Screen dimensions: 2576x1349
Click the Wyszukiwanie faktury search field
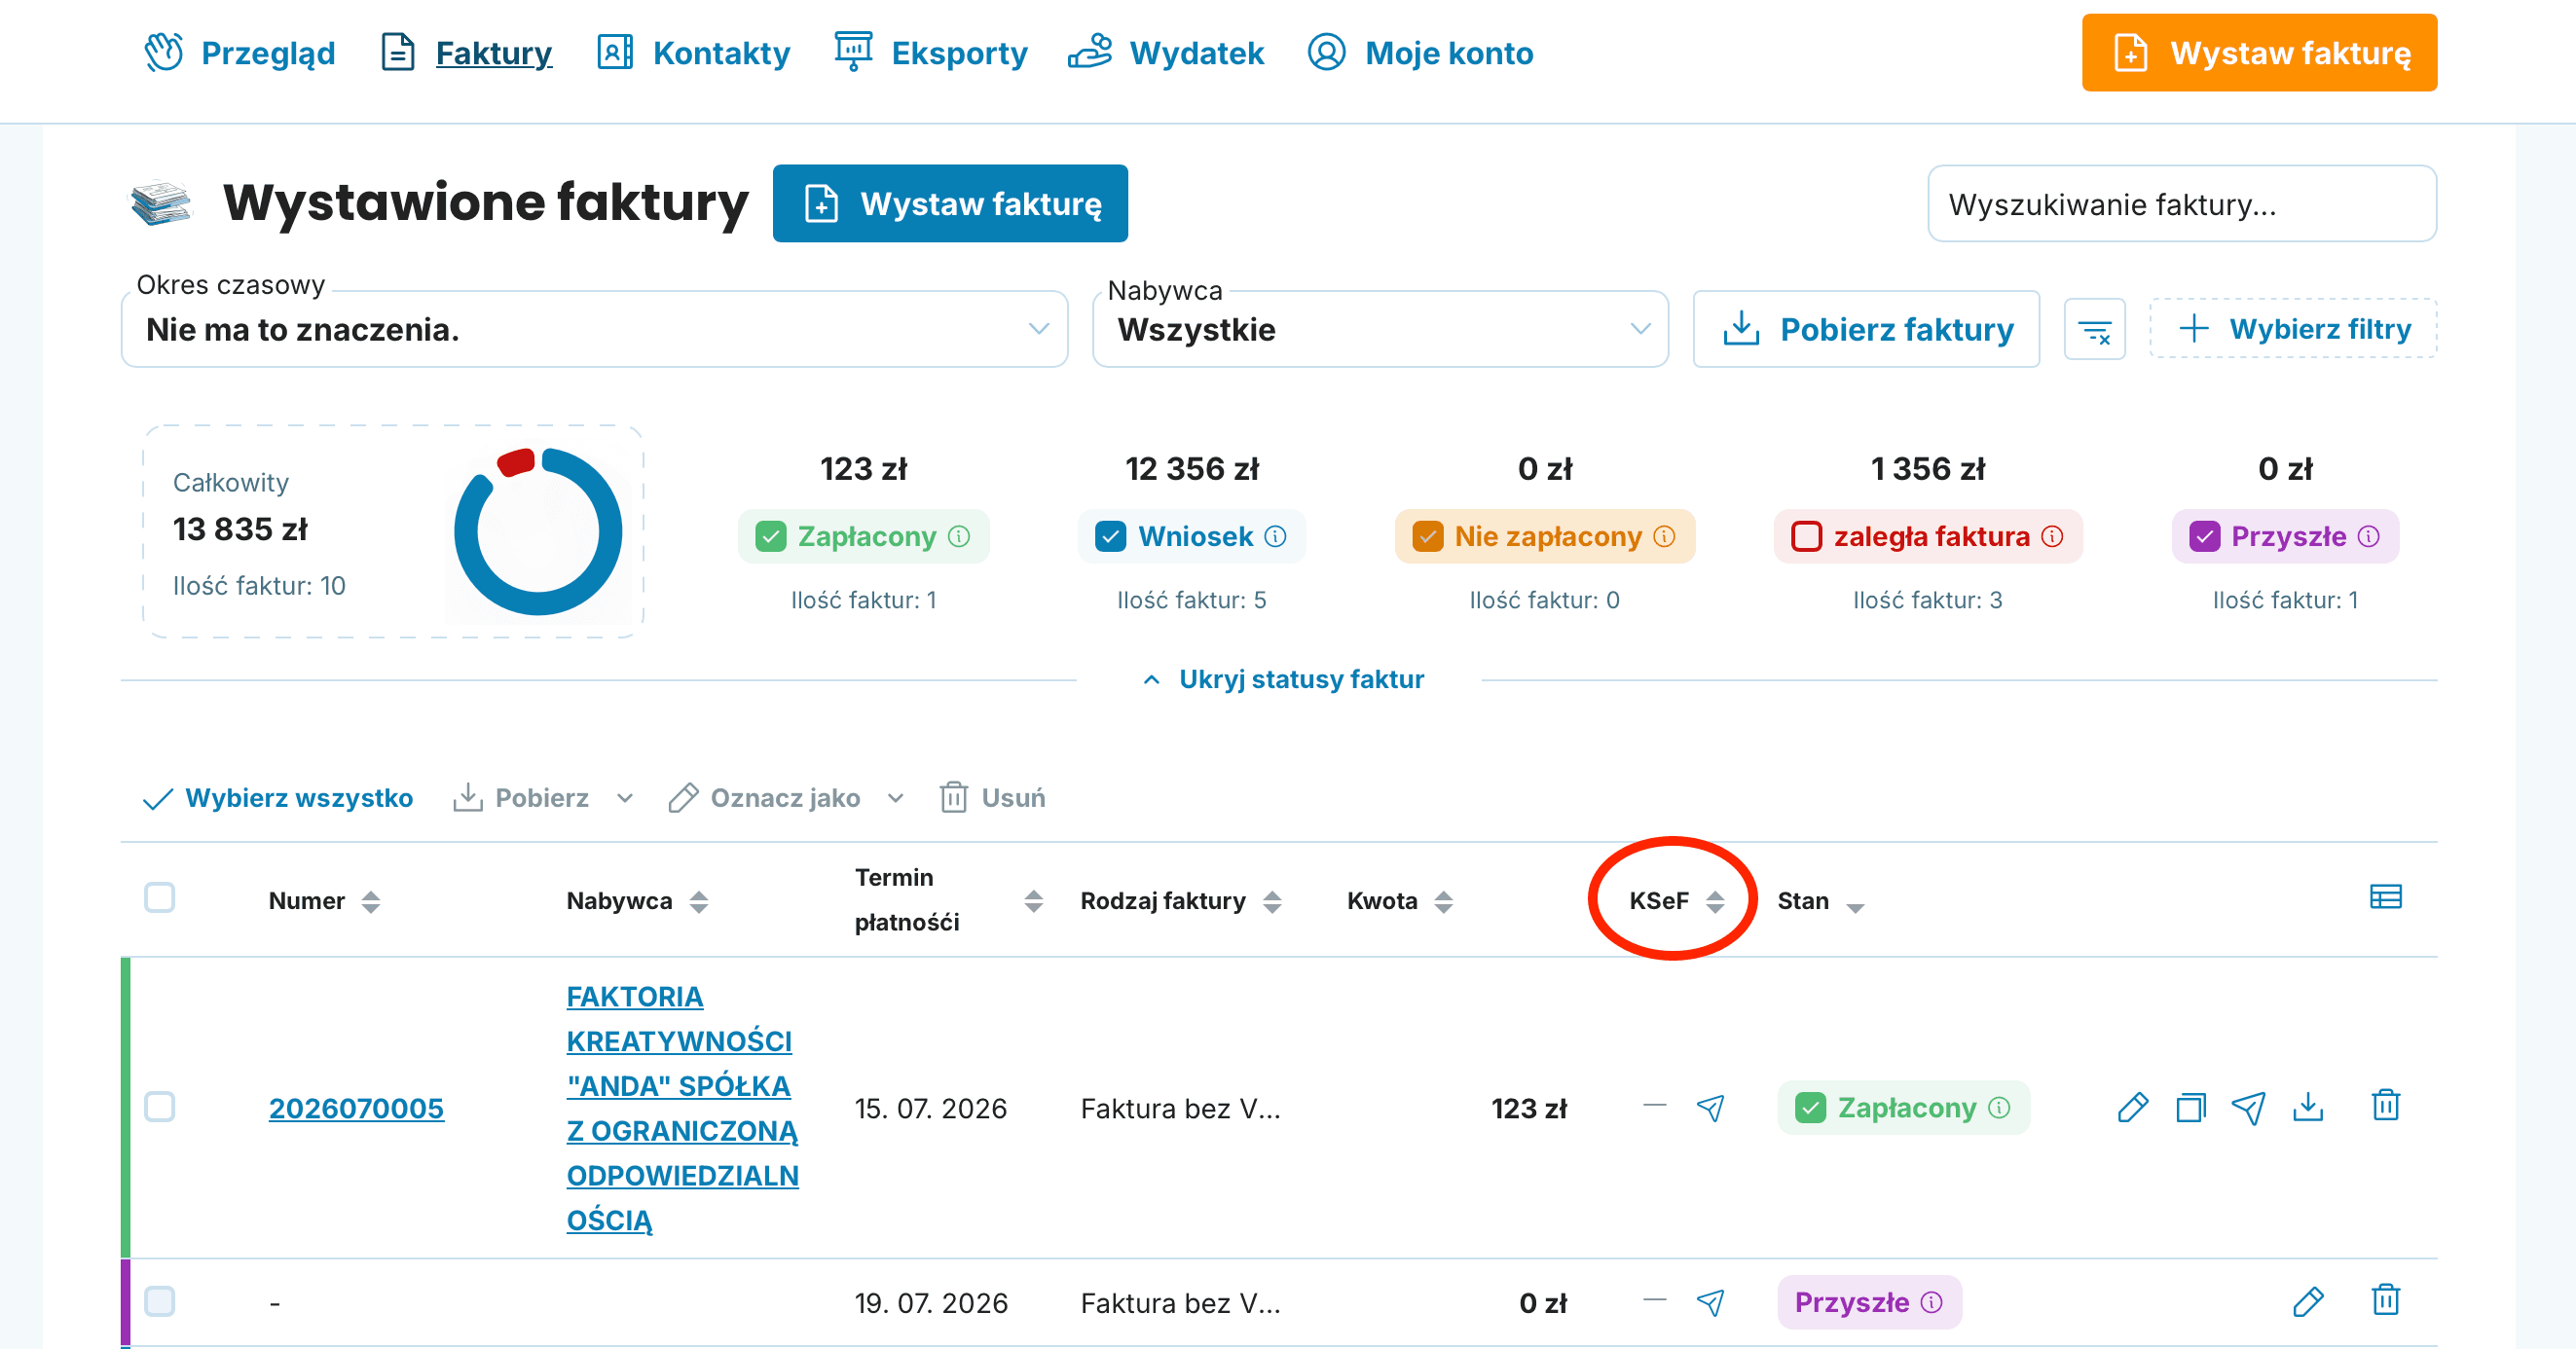[2182, 204]
